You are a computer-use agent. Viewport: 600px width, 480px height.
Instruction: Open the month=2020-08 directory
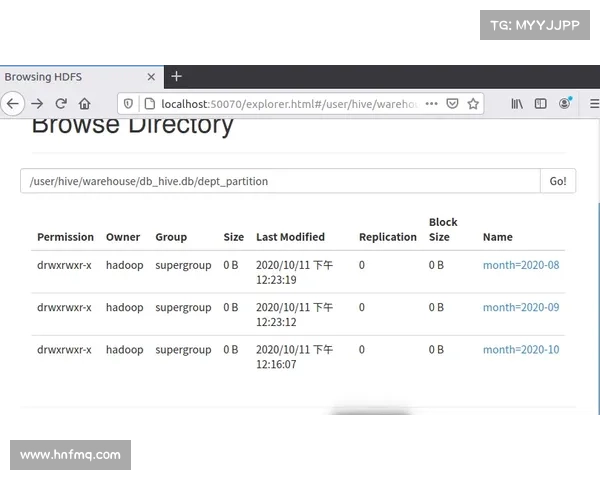(x=520, y=265)
